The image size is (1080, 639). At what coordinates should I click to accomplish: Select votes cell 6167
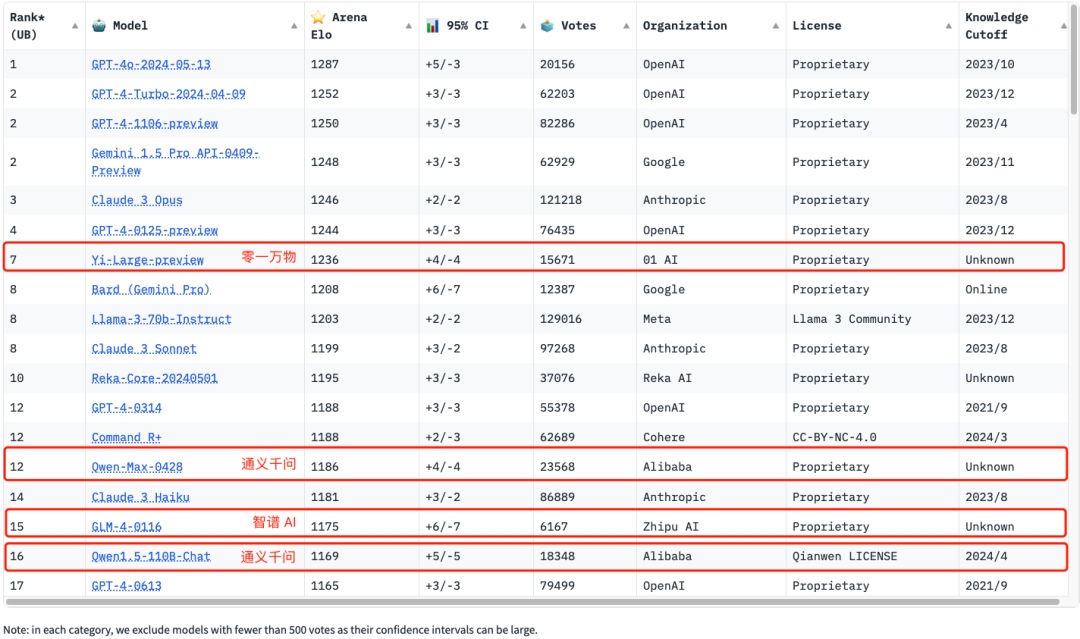click(x=554, y=527)
